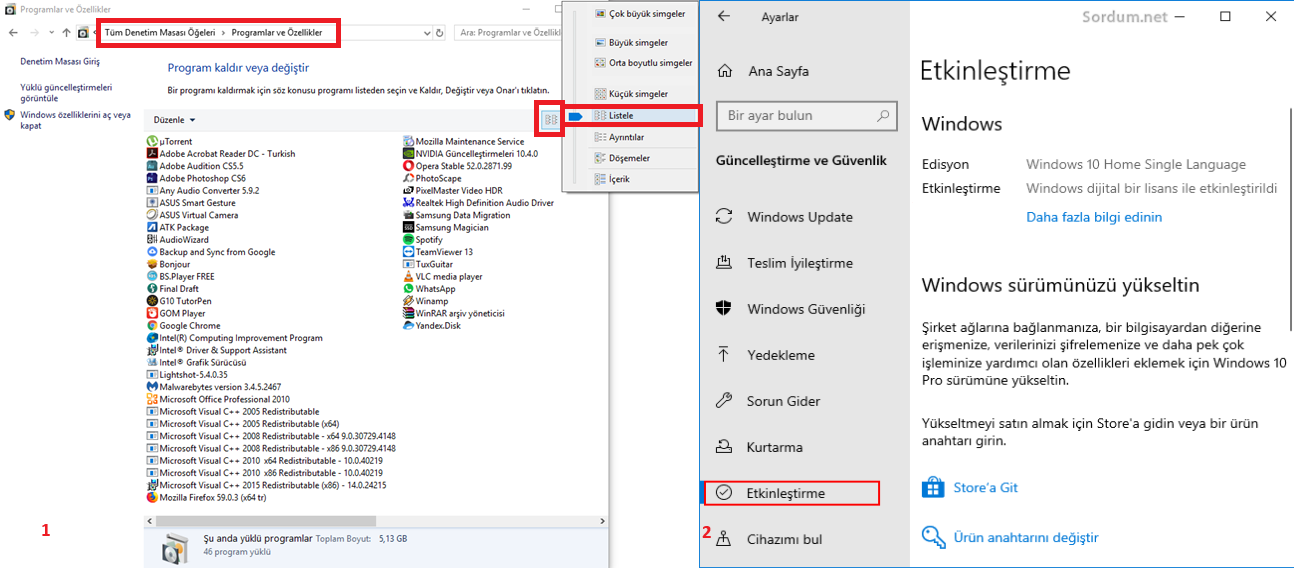Select the WinRAR arşiv yöneticisi icon
Screen dimensions: 1294x568
pyautogui.click(x=408, y=313)
